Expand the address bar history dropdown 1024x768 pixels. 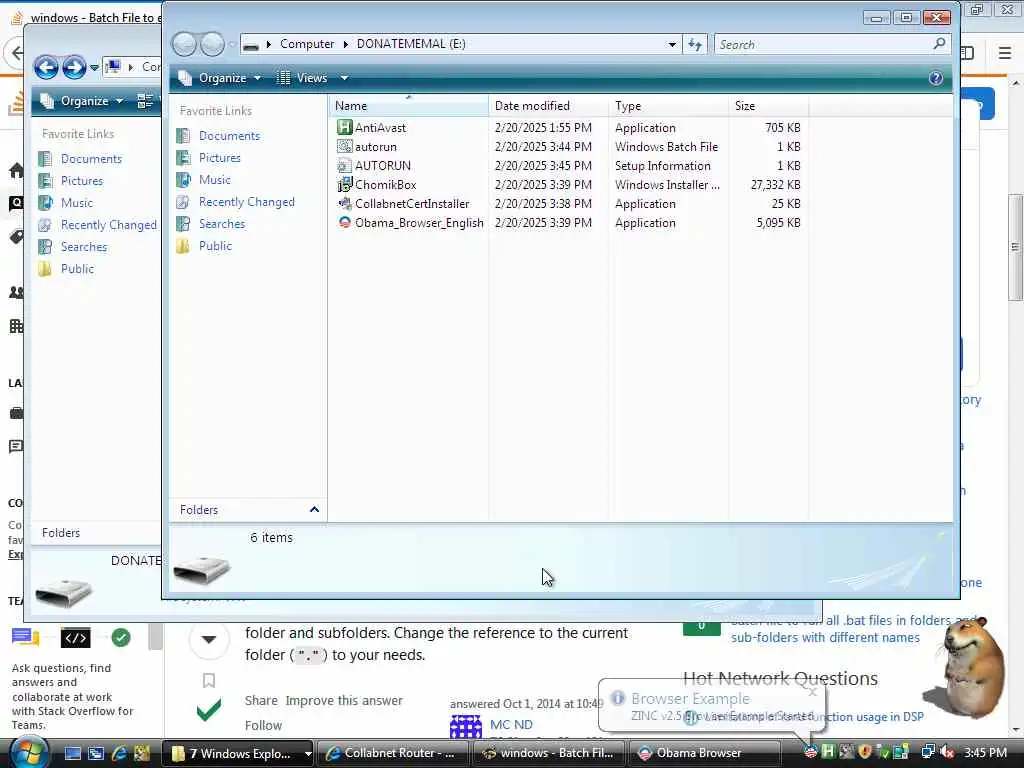pos(672,44)
